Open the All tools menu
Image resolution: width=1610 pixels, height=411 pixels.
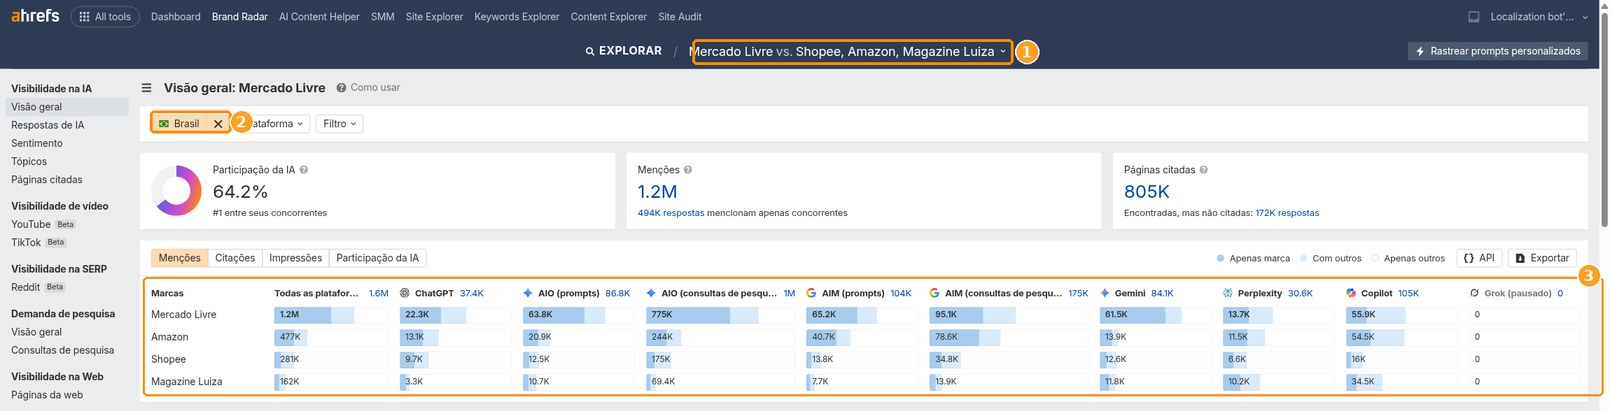coord(105,17)
